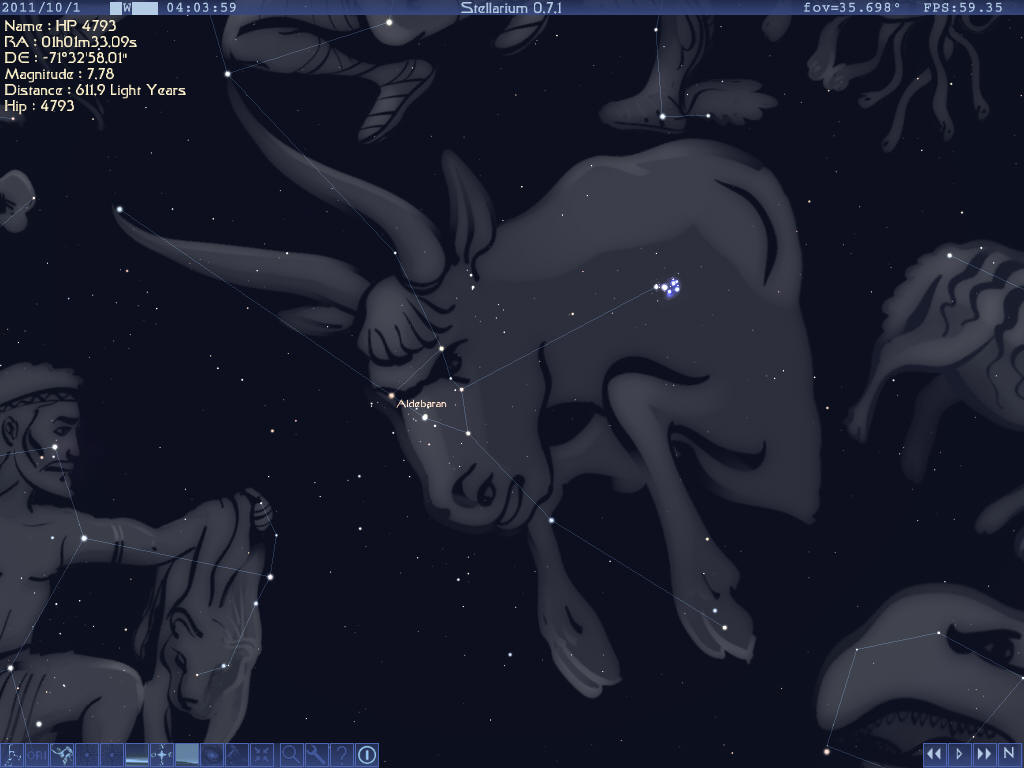Viewport: 1024px width, 768px height.
Task: Click the Magnitude : 7.78 info line
Action: coord(59,74)
